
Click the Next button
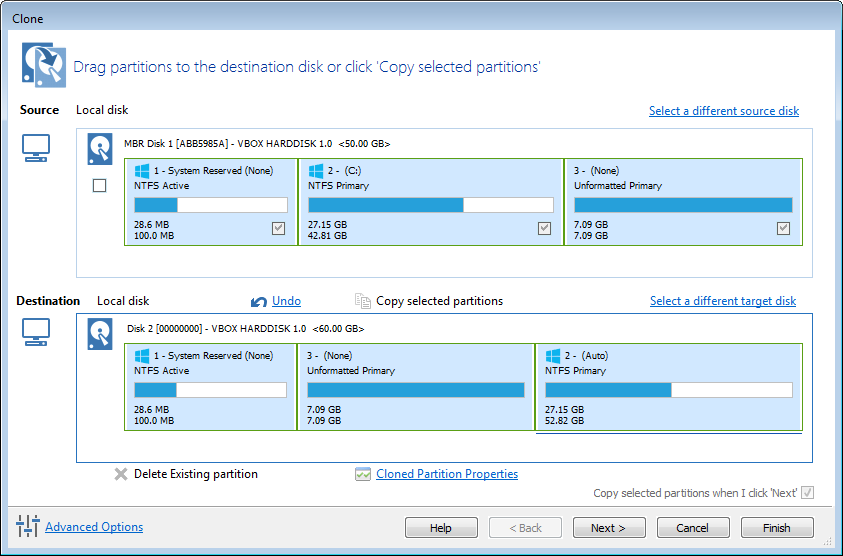coord(609,528)
